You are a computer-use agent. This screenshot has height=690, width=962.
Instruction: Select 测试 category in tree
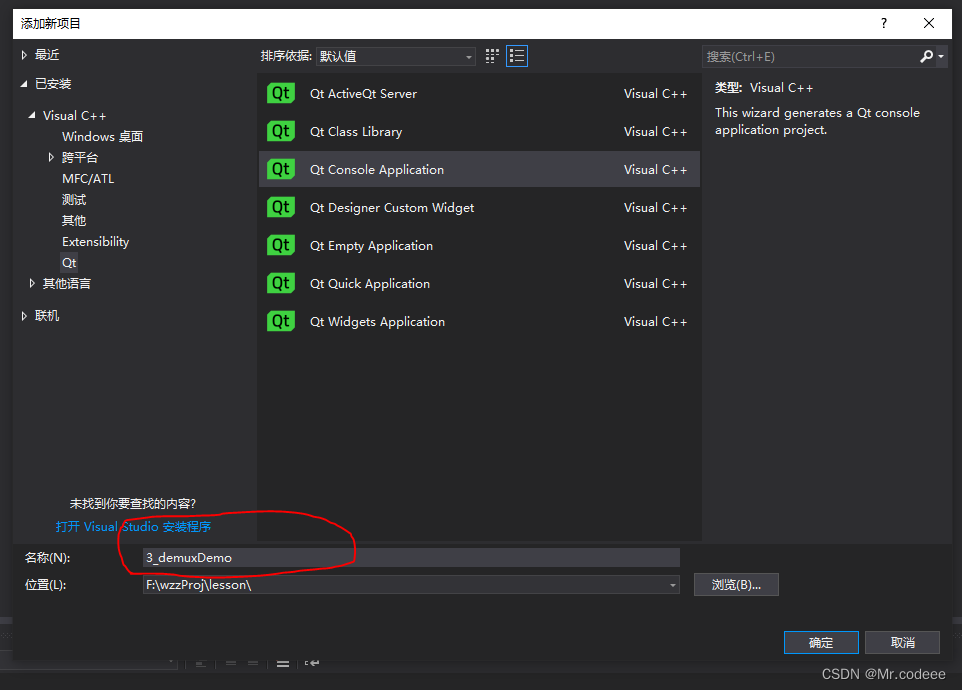tap(74, 199)
